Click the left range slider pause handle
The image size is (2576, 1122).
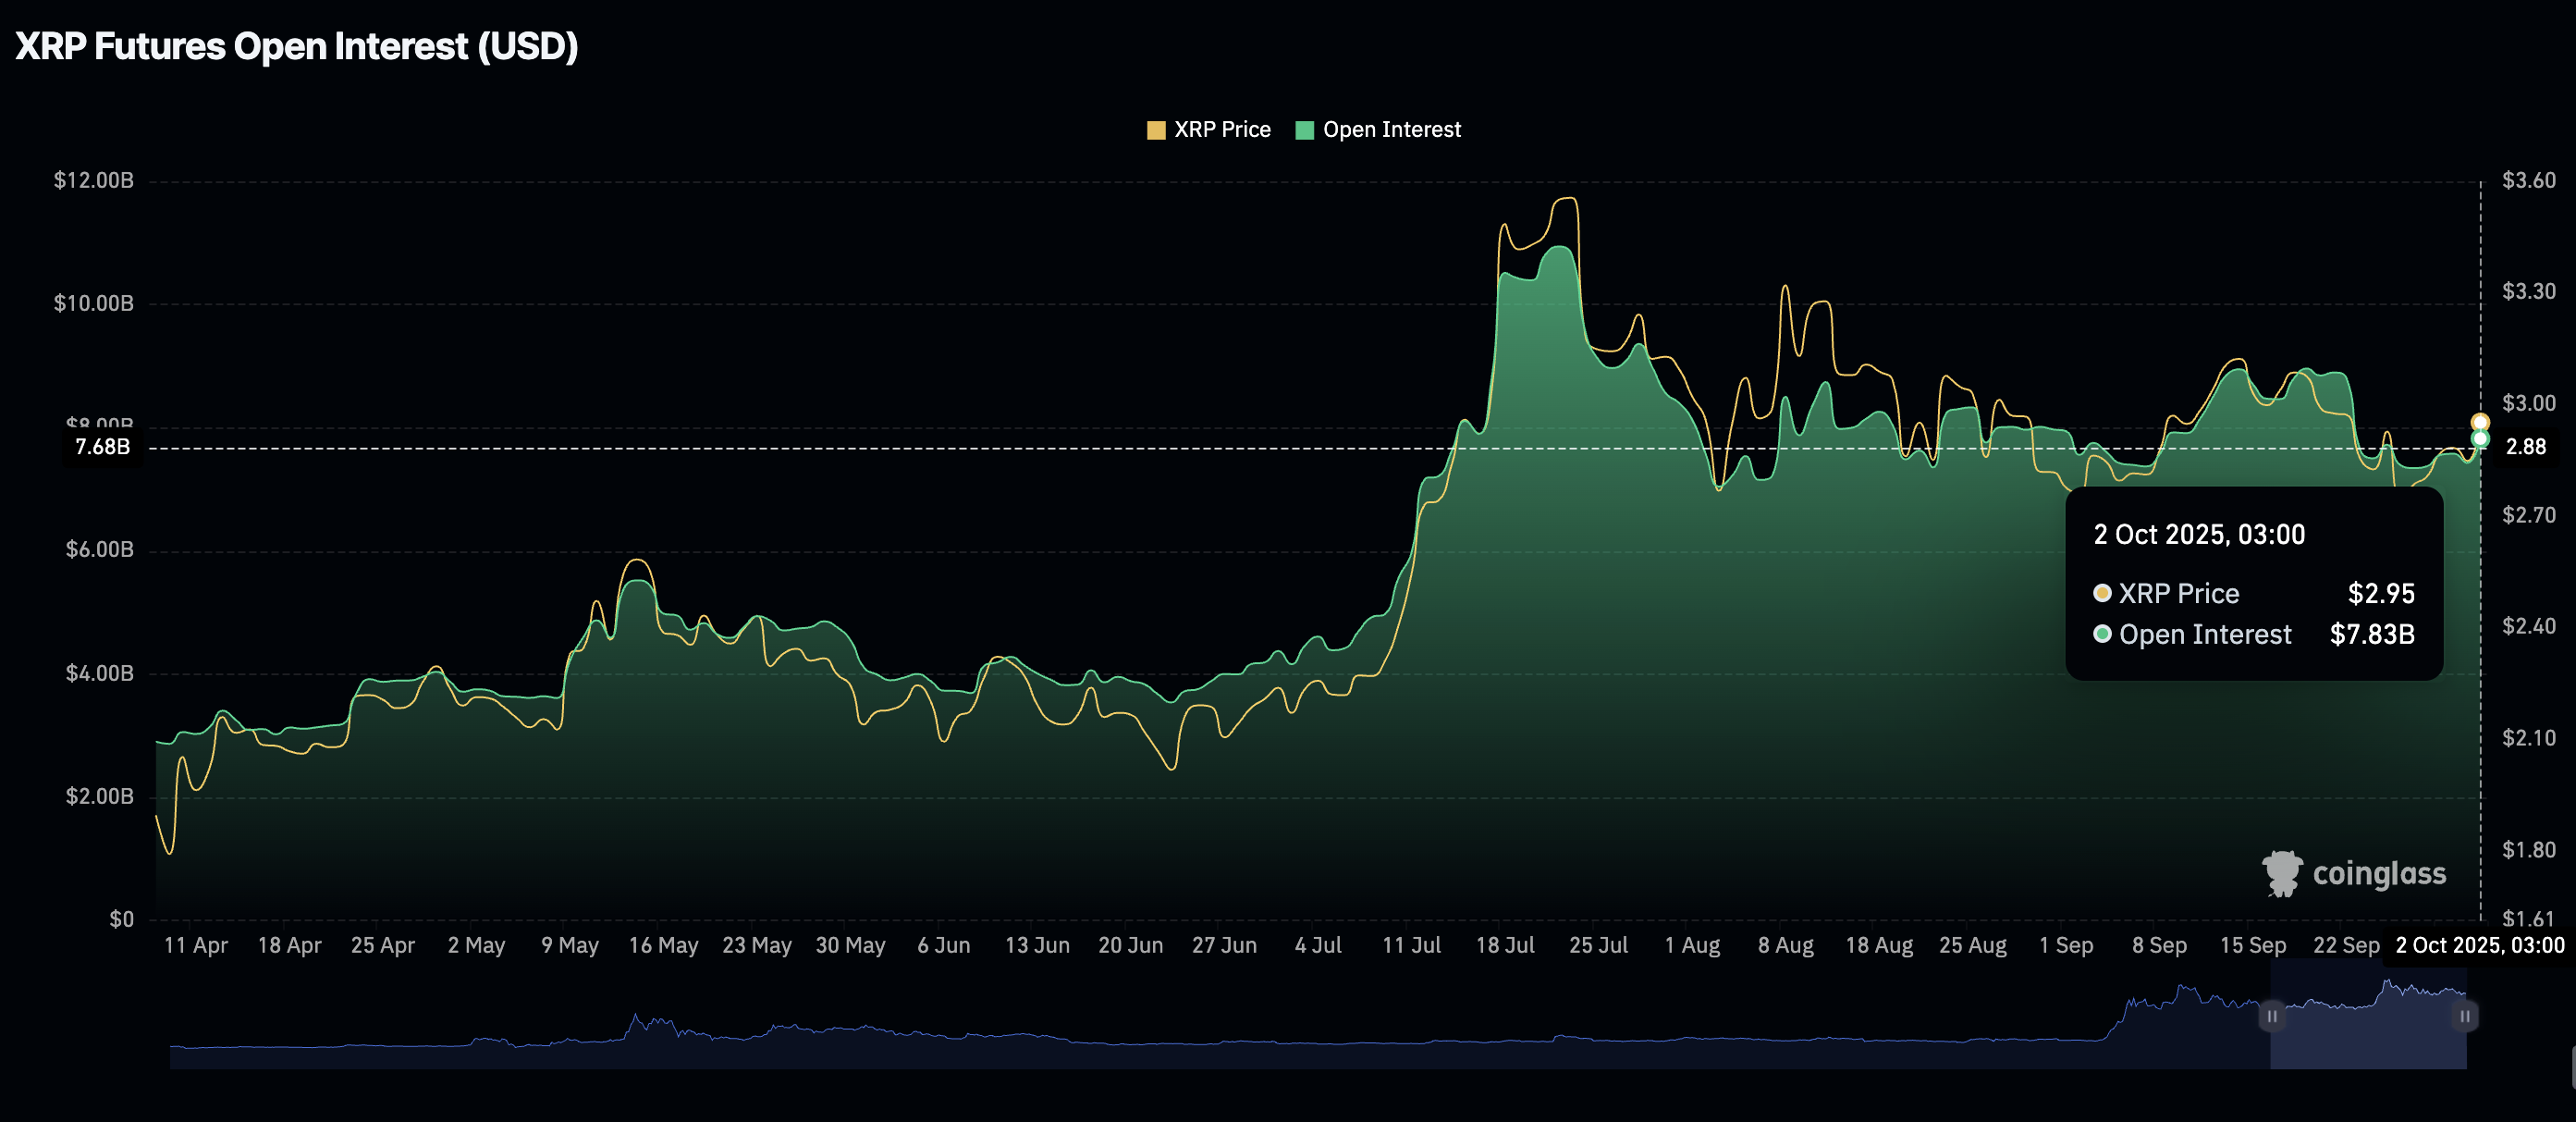[x=2271, y=1016]
